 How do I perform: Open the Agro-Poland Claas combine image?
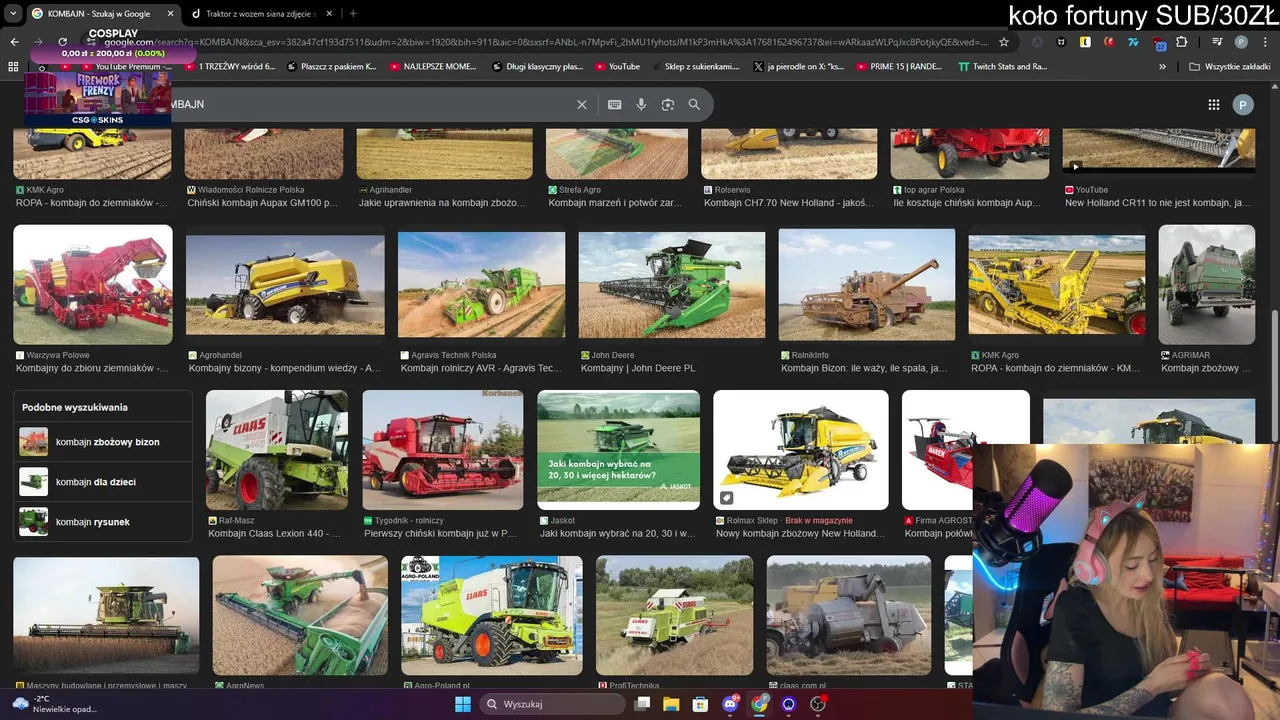tap(491, 616)
